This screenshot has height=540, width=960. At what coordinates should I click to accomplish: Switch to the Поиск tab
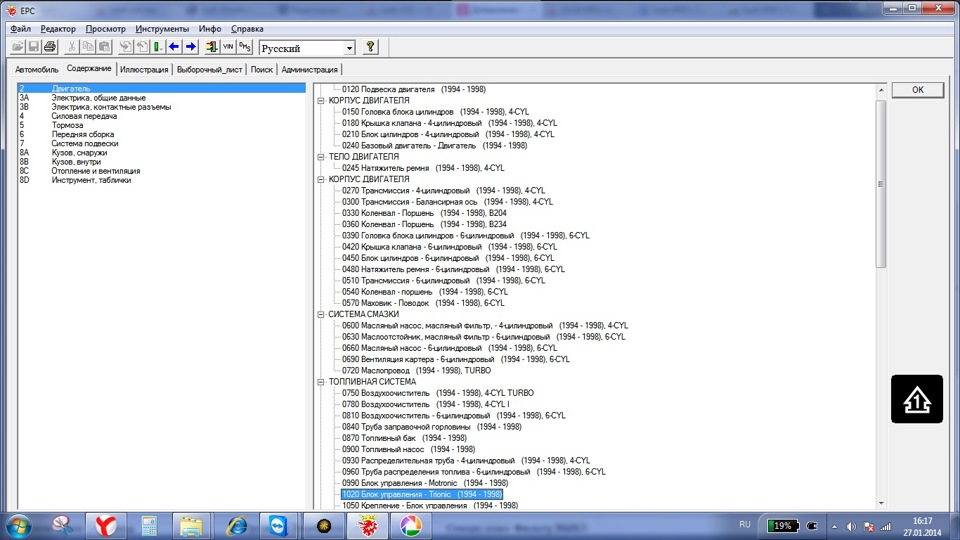[x=261, y=70]
